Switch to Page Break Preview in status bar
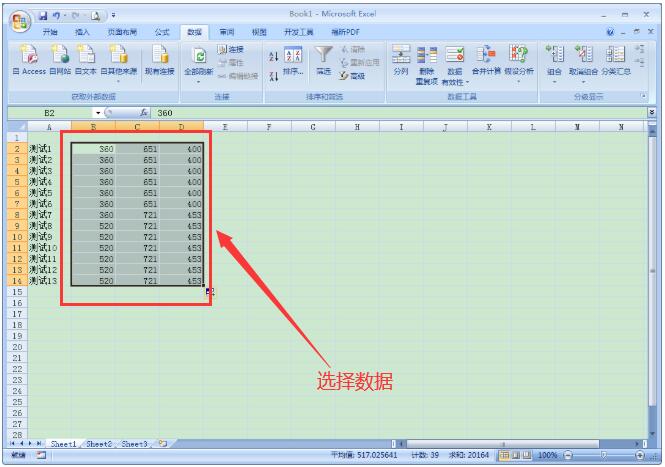 point(527,456)
